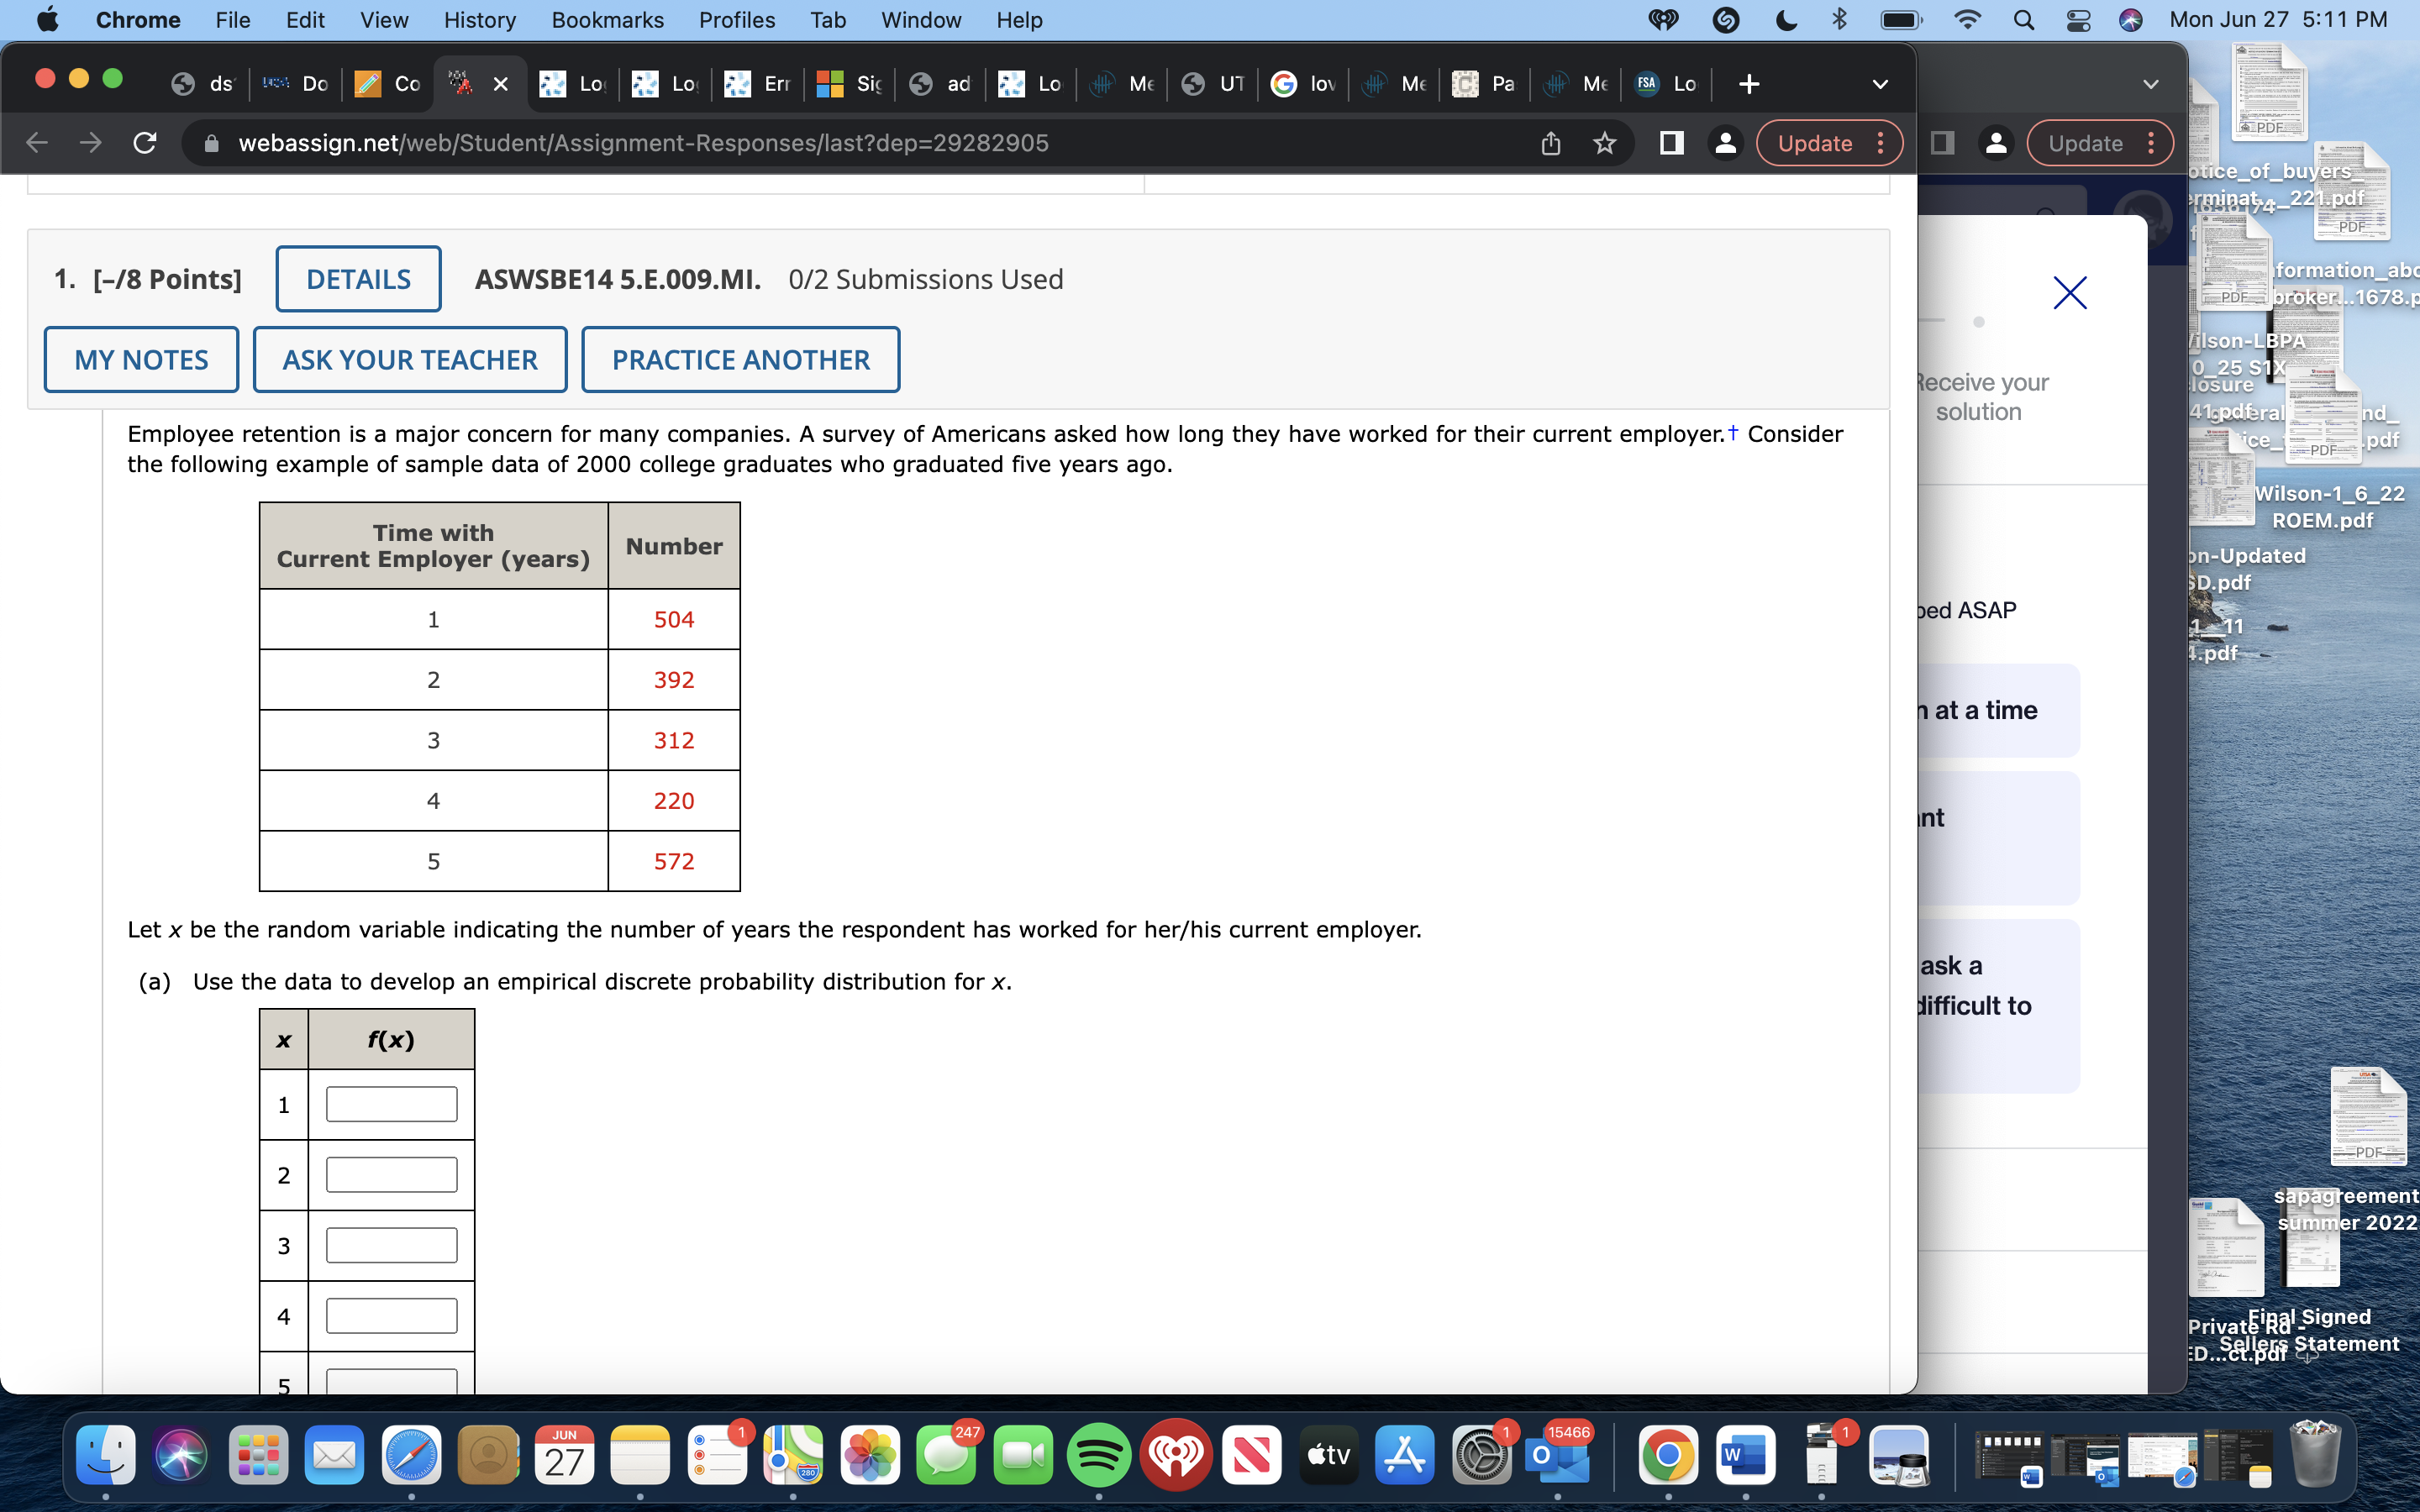Viewport: 2420px width, 1512px height.
Task: Click the PRACTICE ANOTHER button
Action: pos(740,360)
